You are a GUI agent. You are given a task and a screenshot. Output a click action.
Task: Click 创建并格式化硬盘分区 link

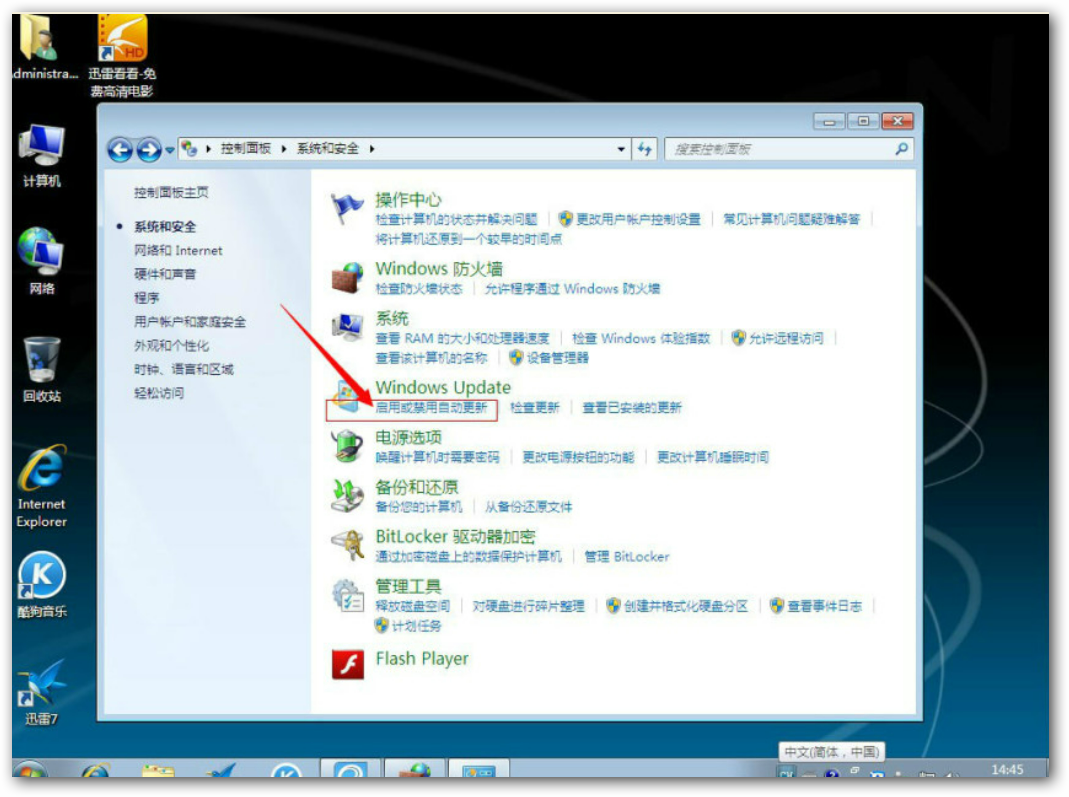click(x=686, y=606)
